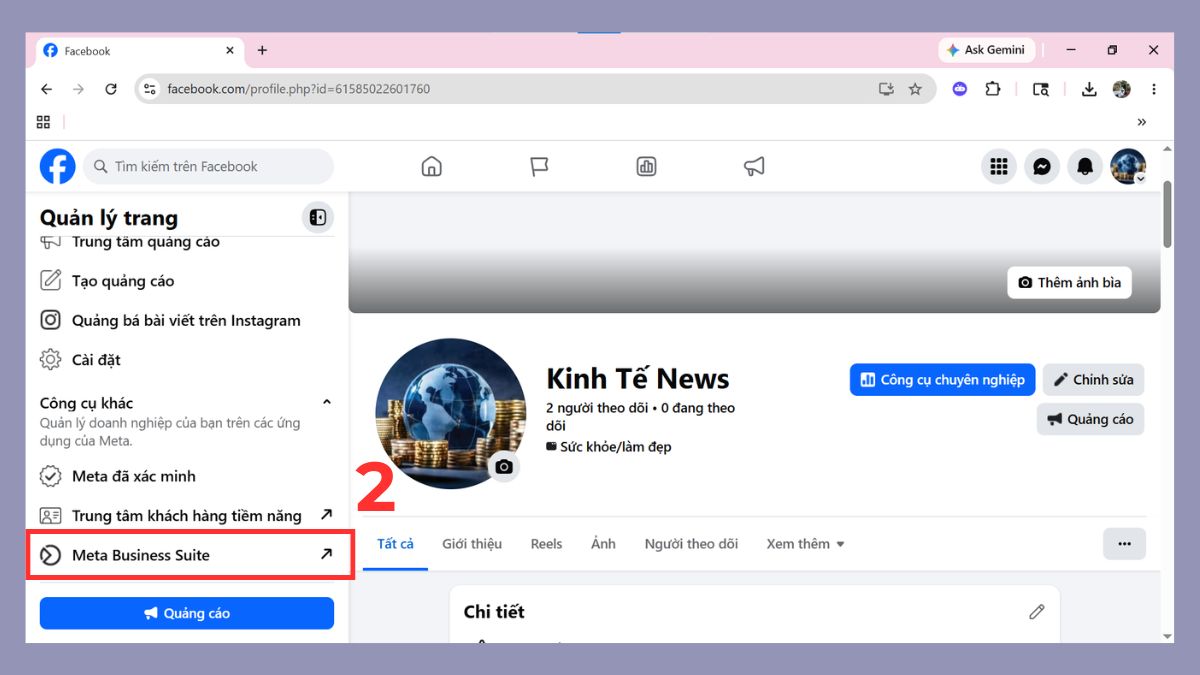
Task: Open Meta đã xác minh
Action: [x=187, y=476]
